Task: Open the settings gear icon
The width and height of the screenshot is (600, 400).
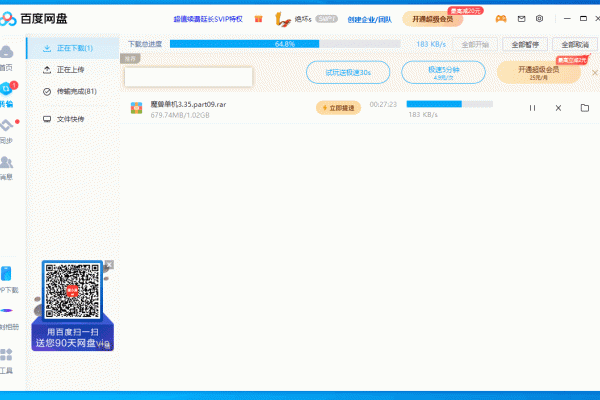Action: pos(539,18)
